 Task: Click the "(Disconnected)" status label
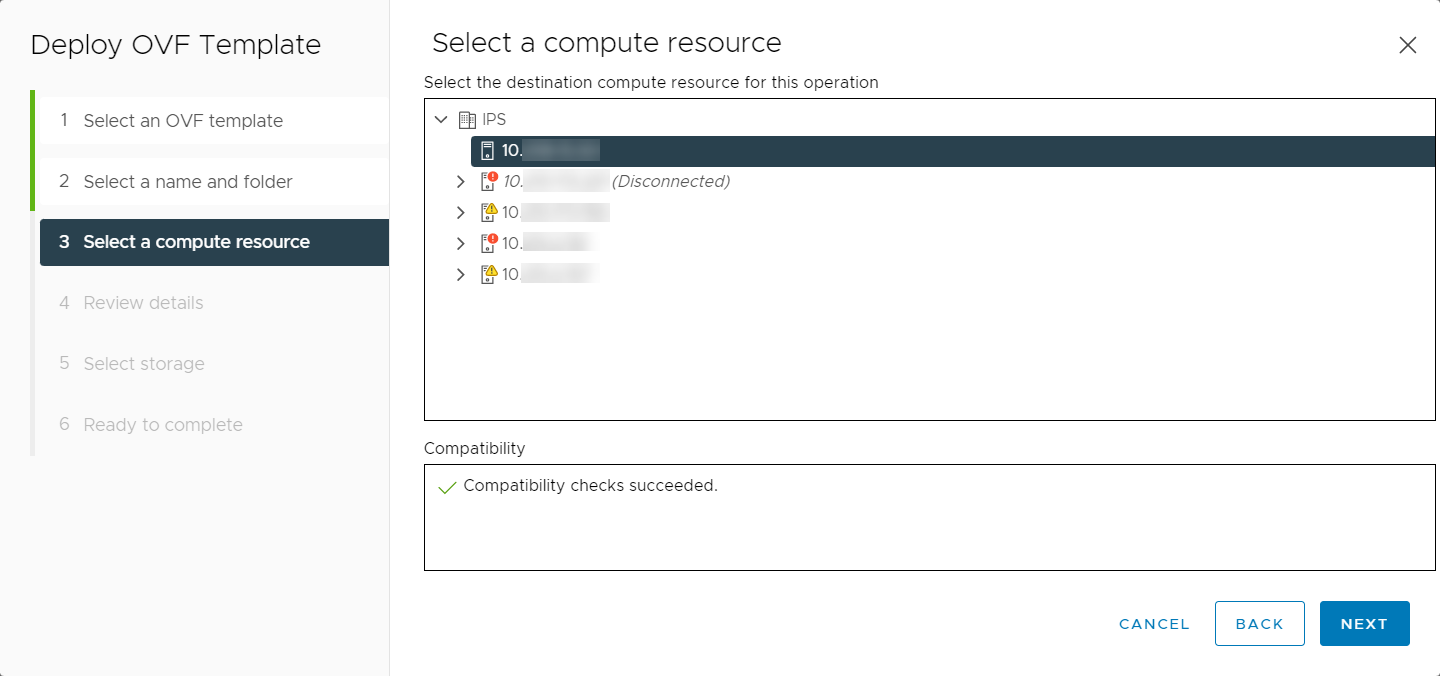pyautogui.click(x=671, y=182)
